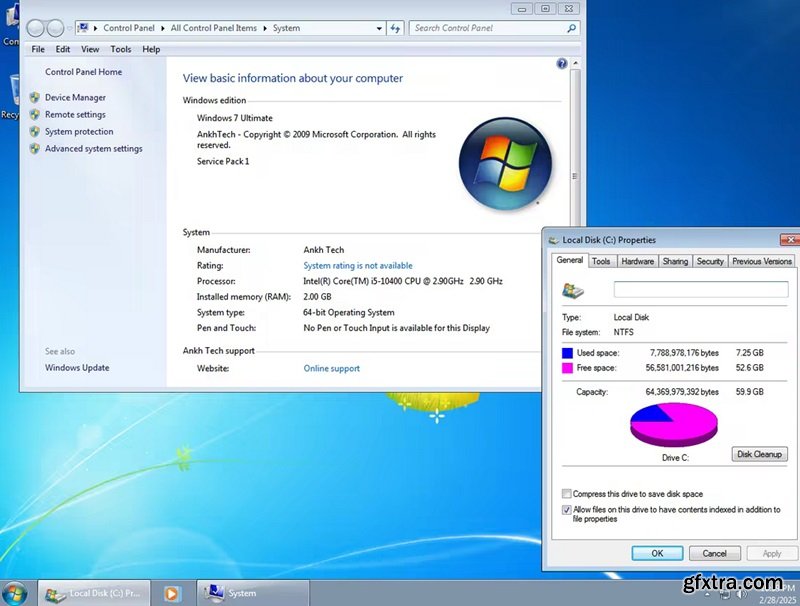
Task: Click the Advanced system settings shield icon
Action: click(34, 149)
